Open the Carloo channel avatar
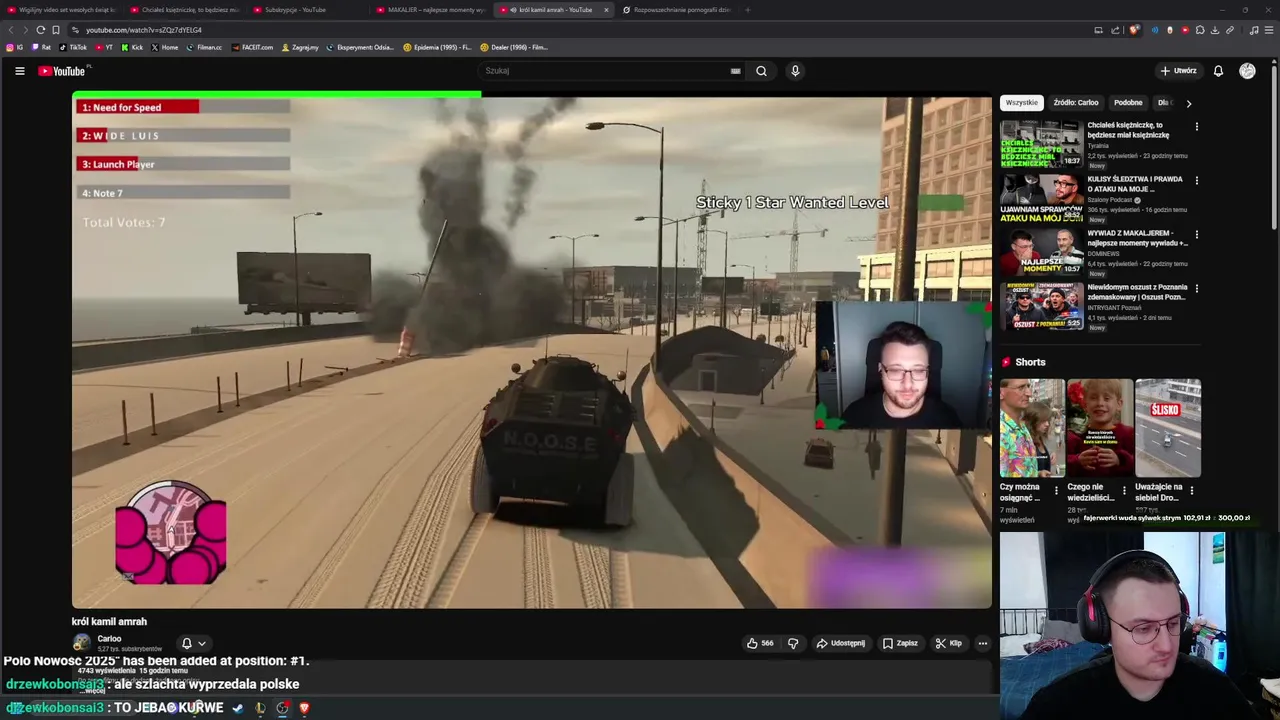Image resolution: width=1280 pixels, height=720 pixels. click(x=82, y=643)
